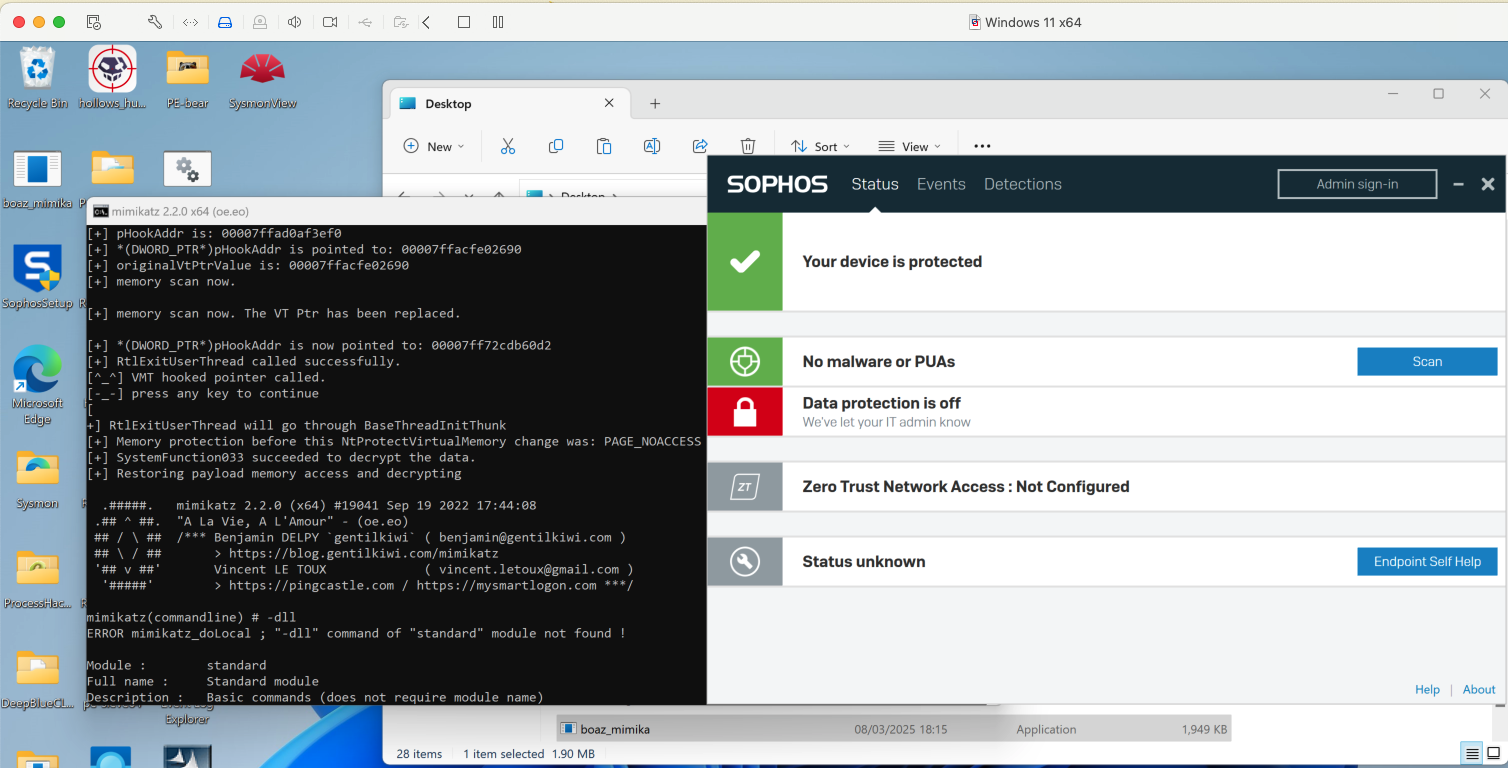Collapse VMware toolbar with left chevron
The image size is (1508, 768).
[427, 22]
